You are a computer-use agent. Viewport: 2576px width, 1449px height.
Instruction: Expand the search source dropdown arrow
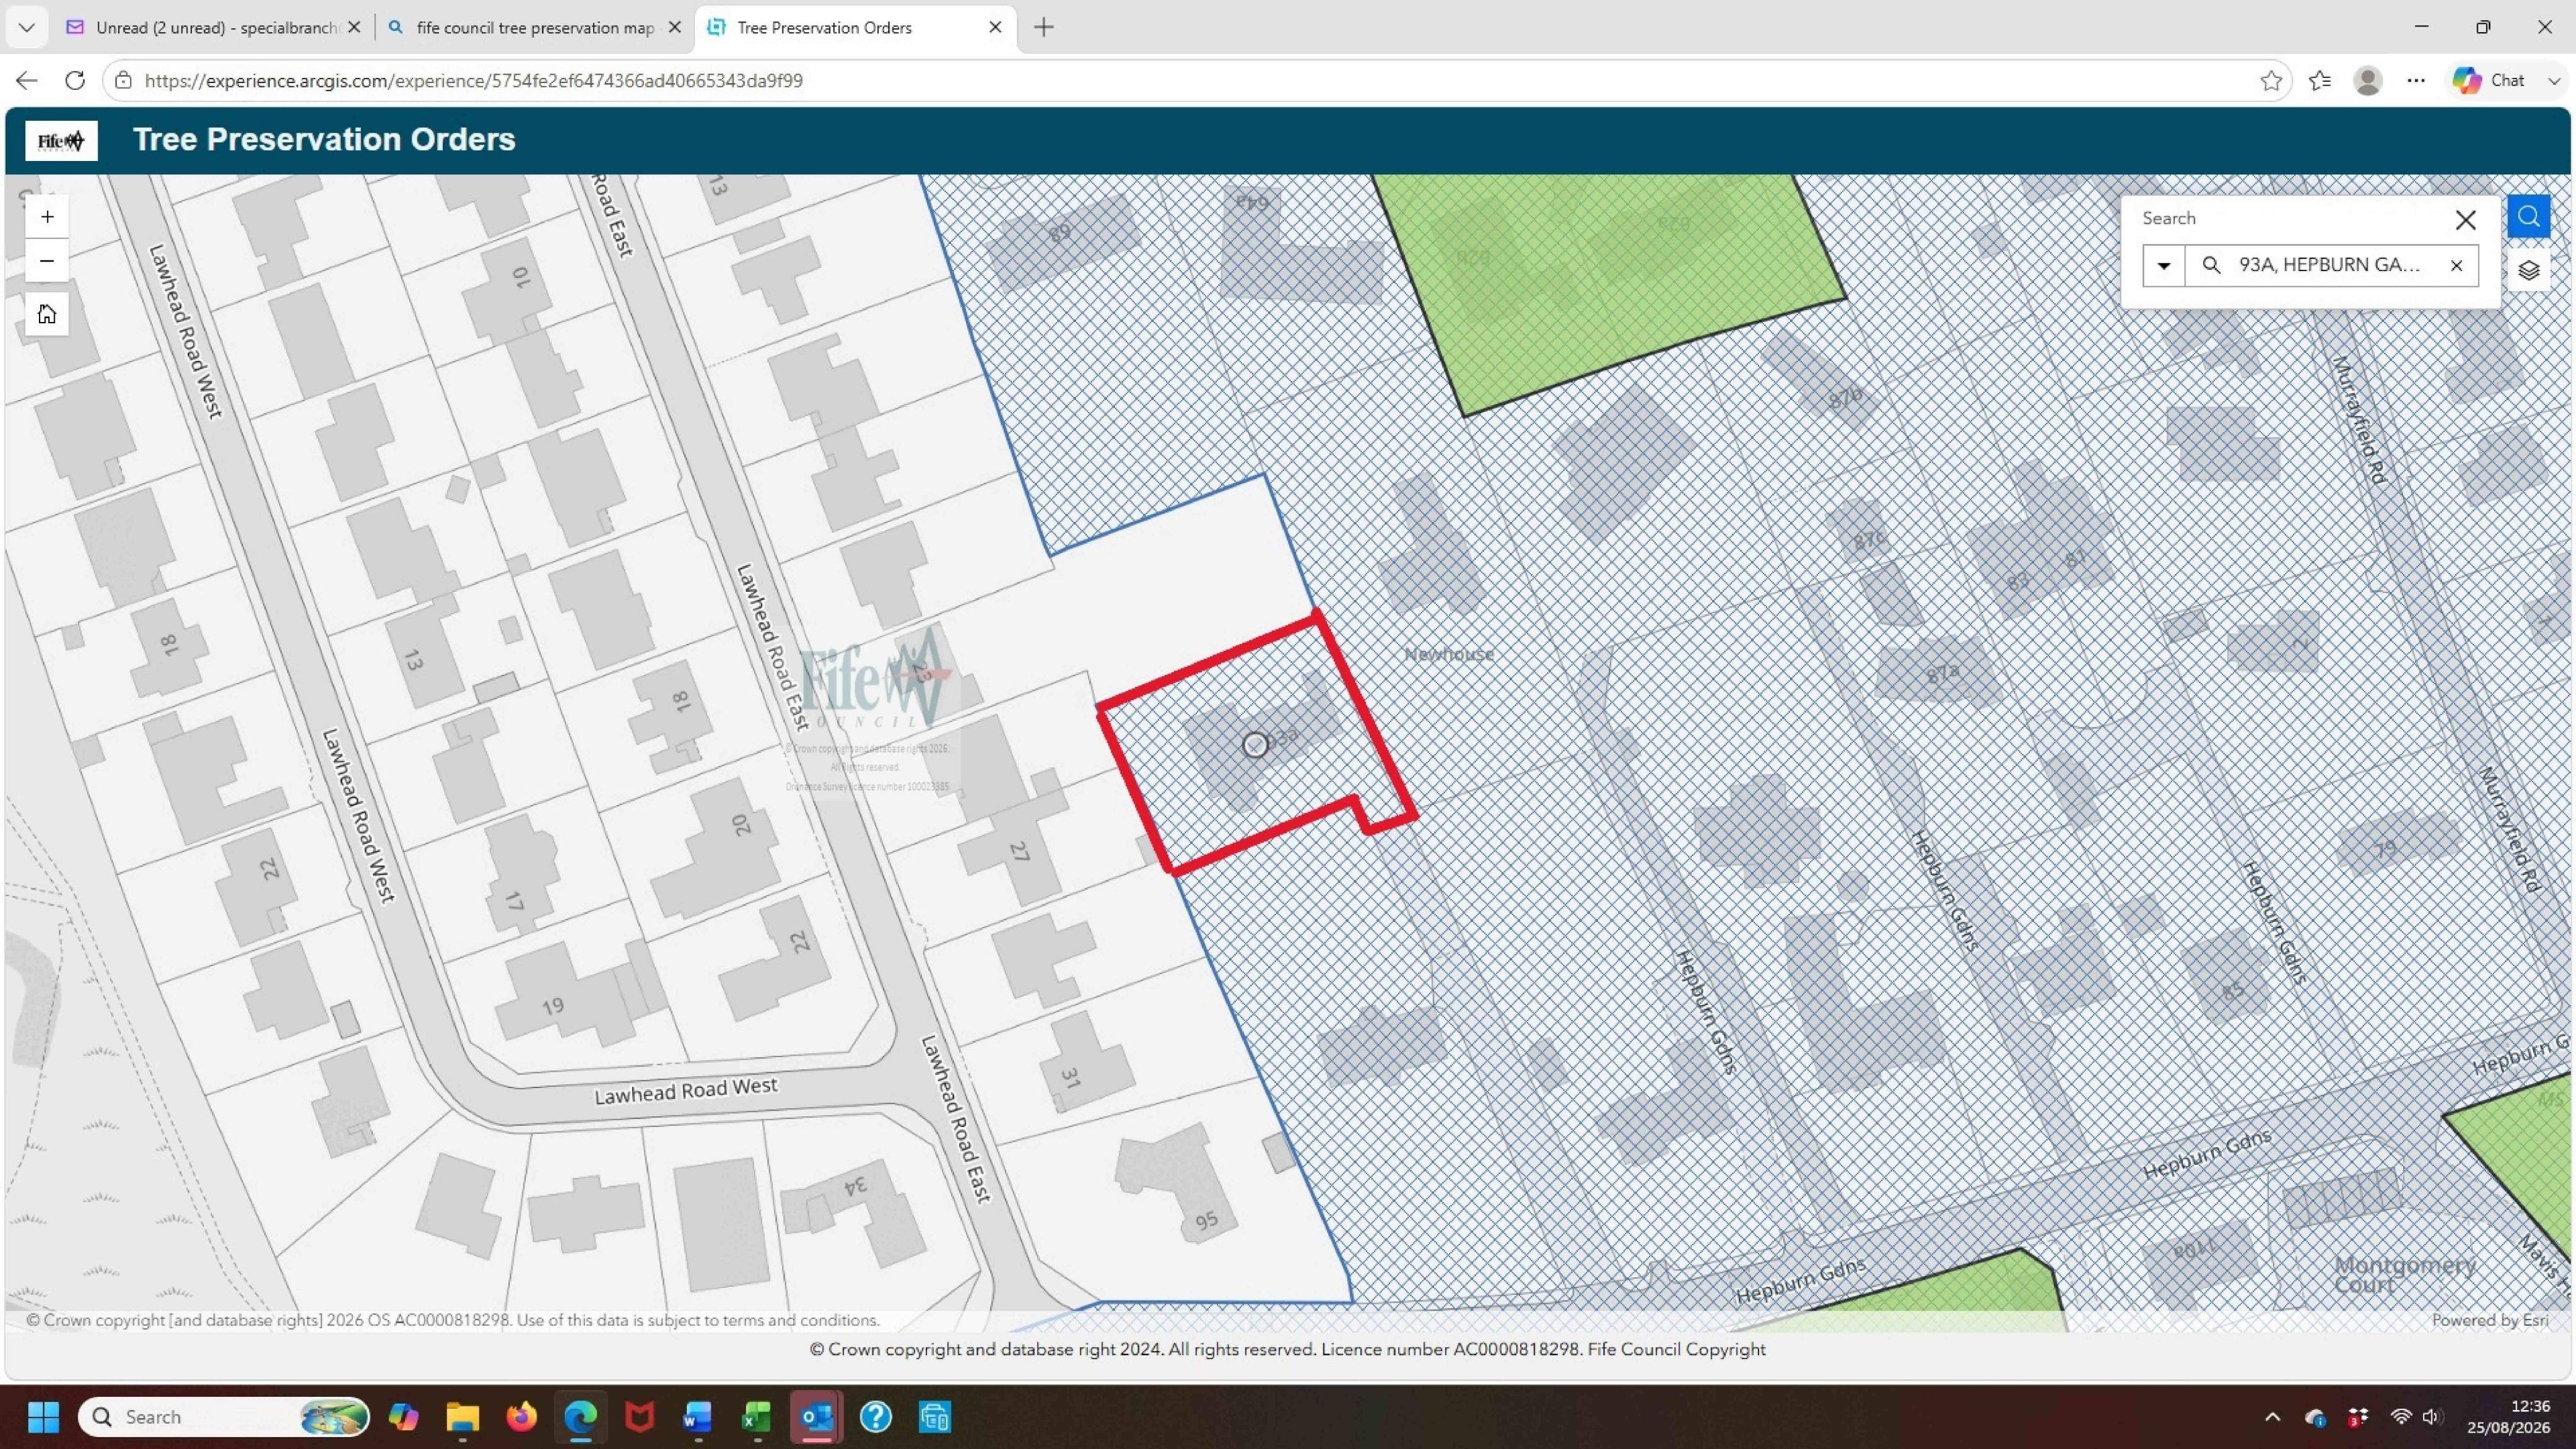2163,265
